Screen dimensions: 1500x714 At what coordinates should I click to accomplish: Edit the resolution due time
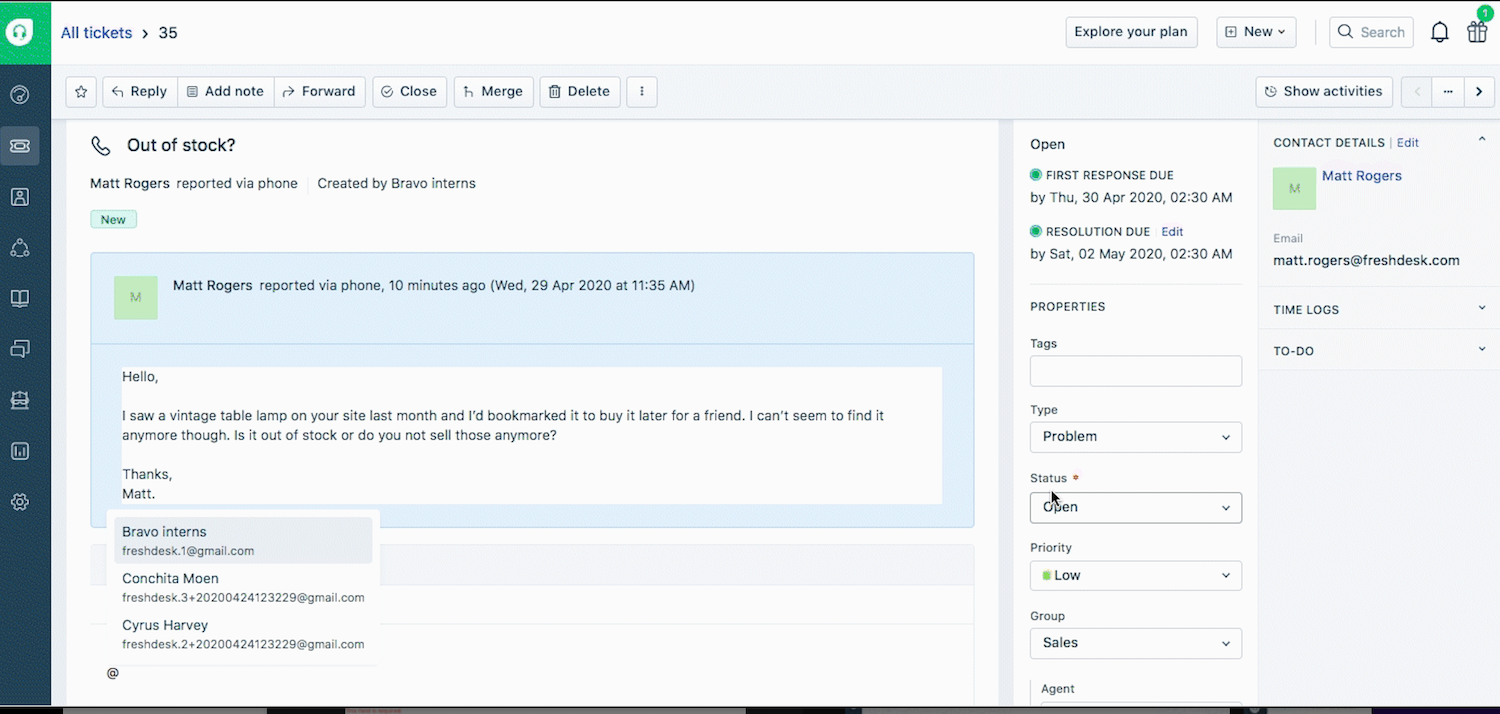coord(1172,232)
